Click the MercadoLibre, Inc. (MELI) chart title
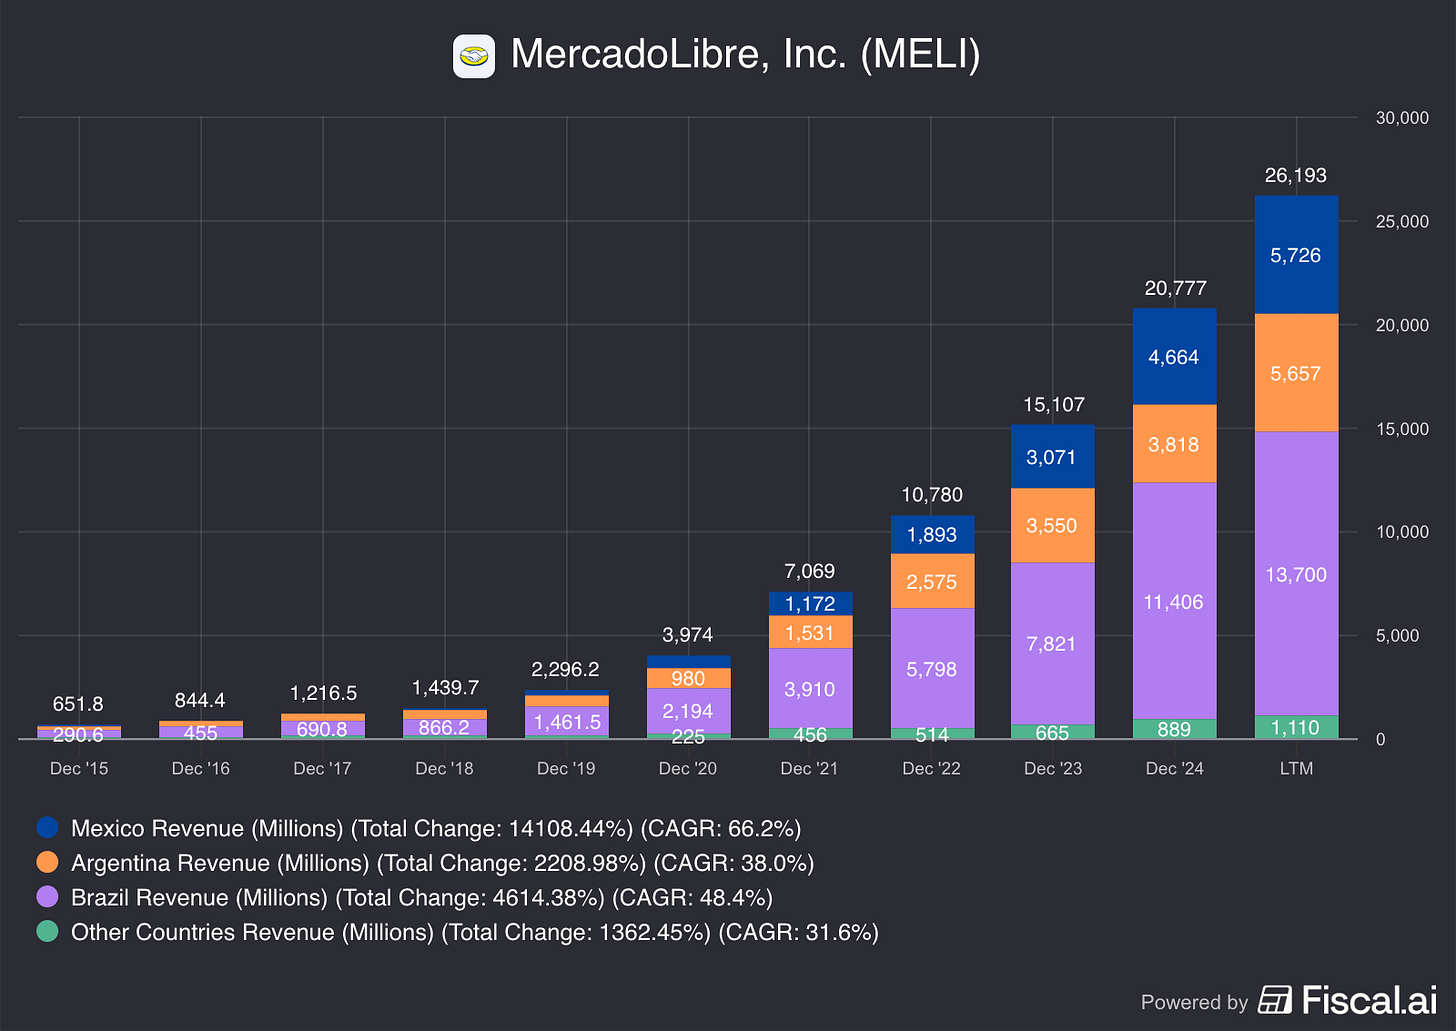The width and height of the screenshot is (1456, 1031). [745, 55]
